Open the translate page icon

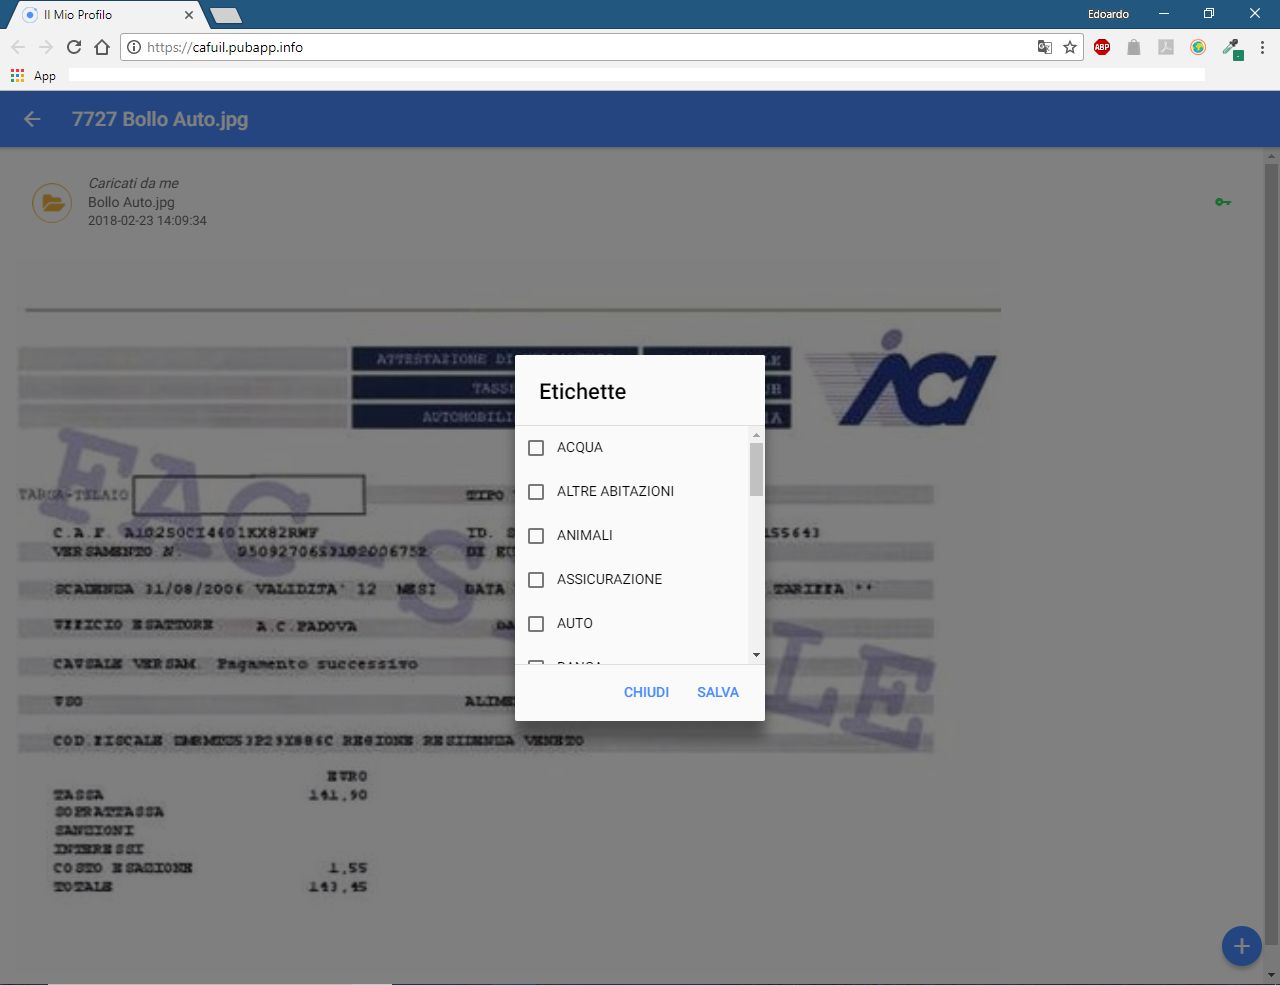click(1045, 47)
